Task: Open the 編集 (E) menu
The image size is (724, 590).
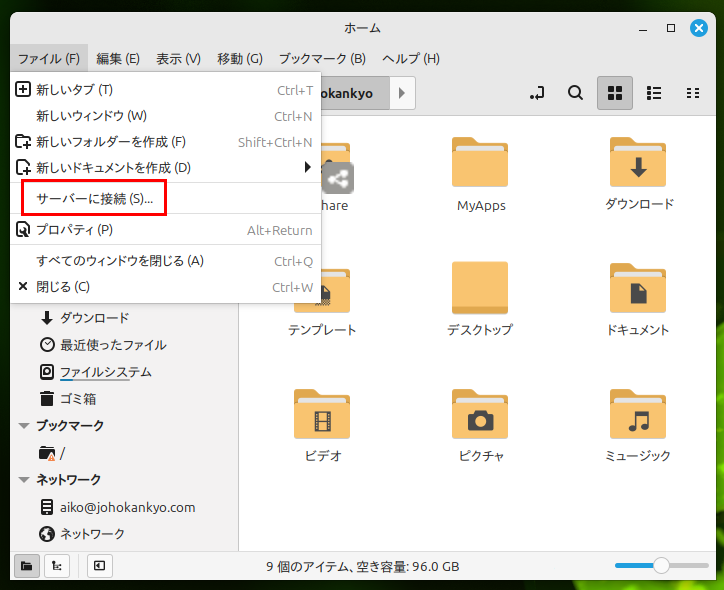Action: click(x=118, y=59)
